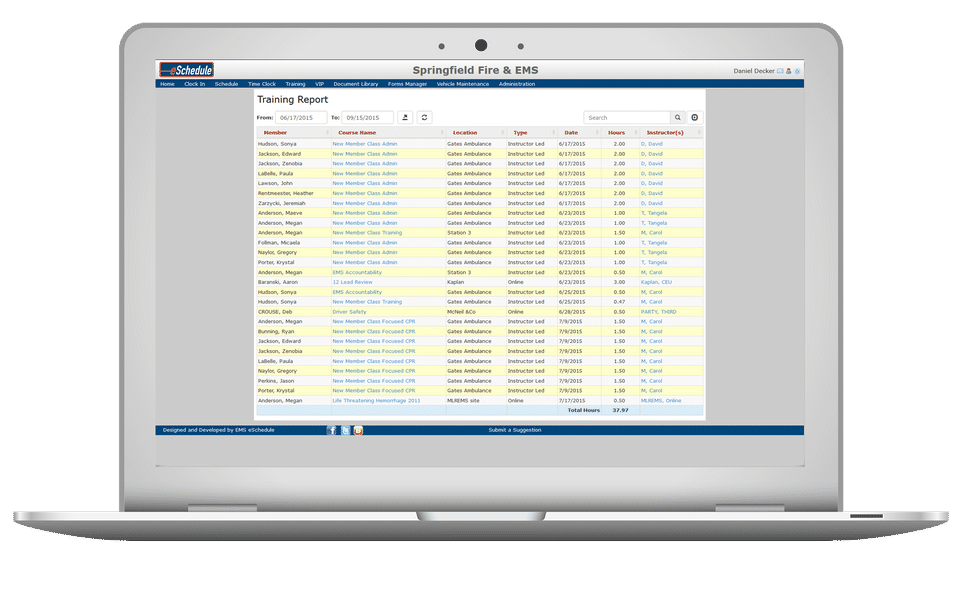Open the Twitter icon in the footer

click(x=345, y=431)
